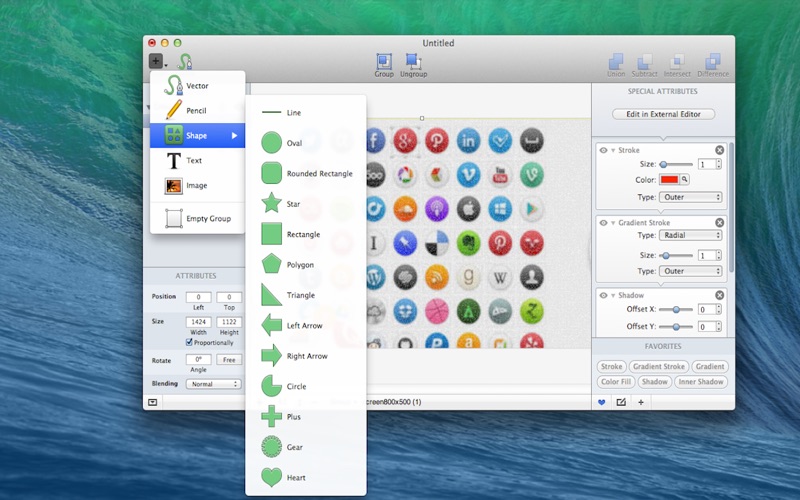Insert a Left Arrow shape
Image resolution: width=800 pixels, height=500 pixels.
point(306,326)
